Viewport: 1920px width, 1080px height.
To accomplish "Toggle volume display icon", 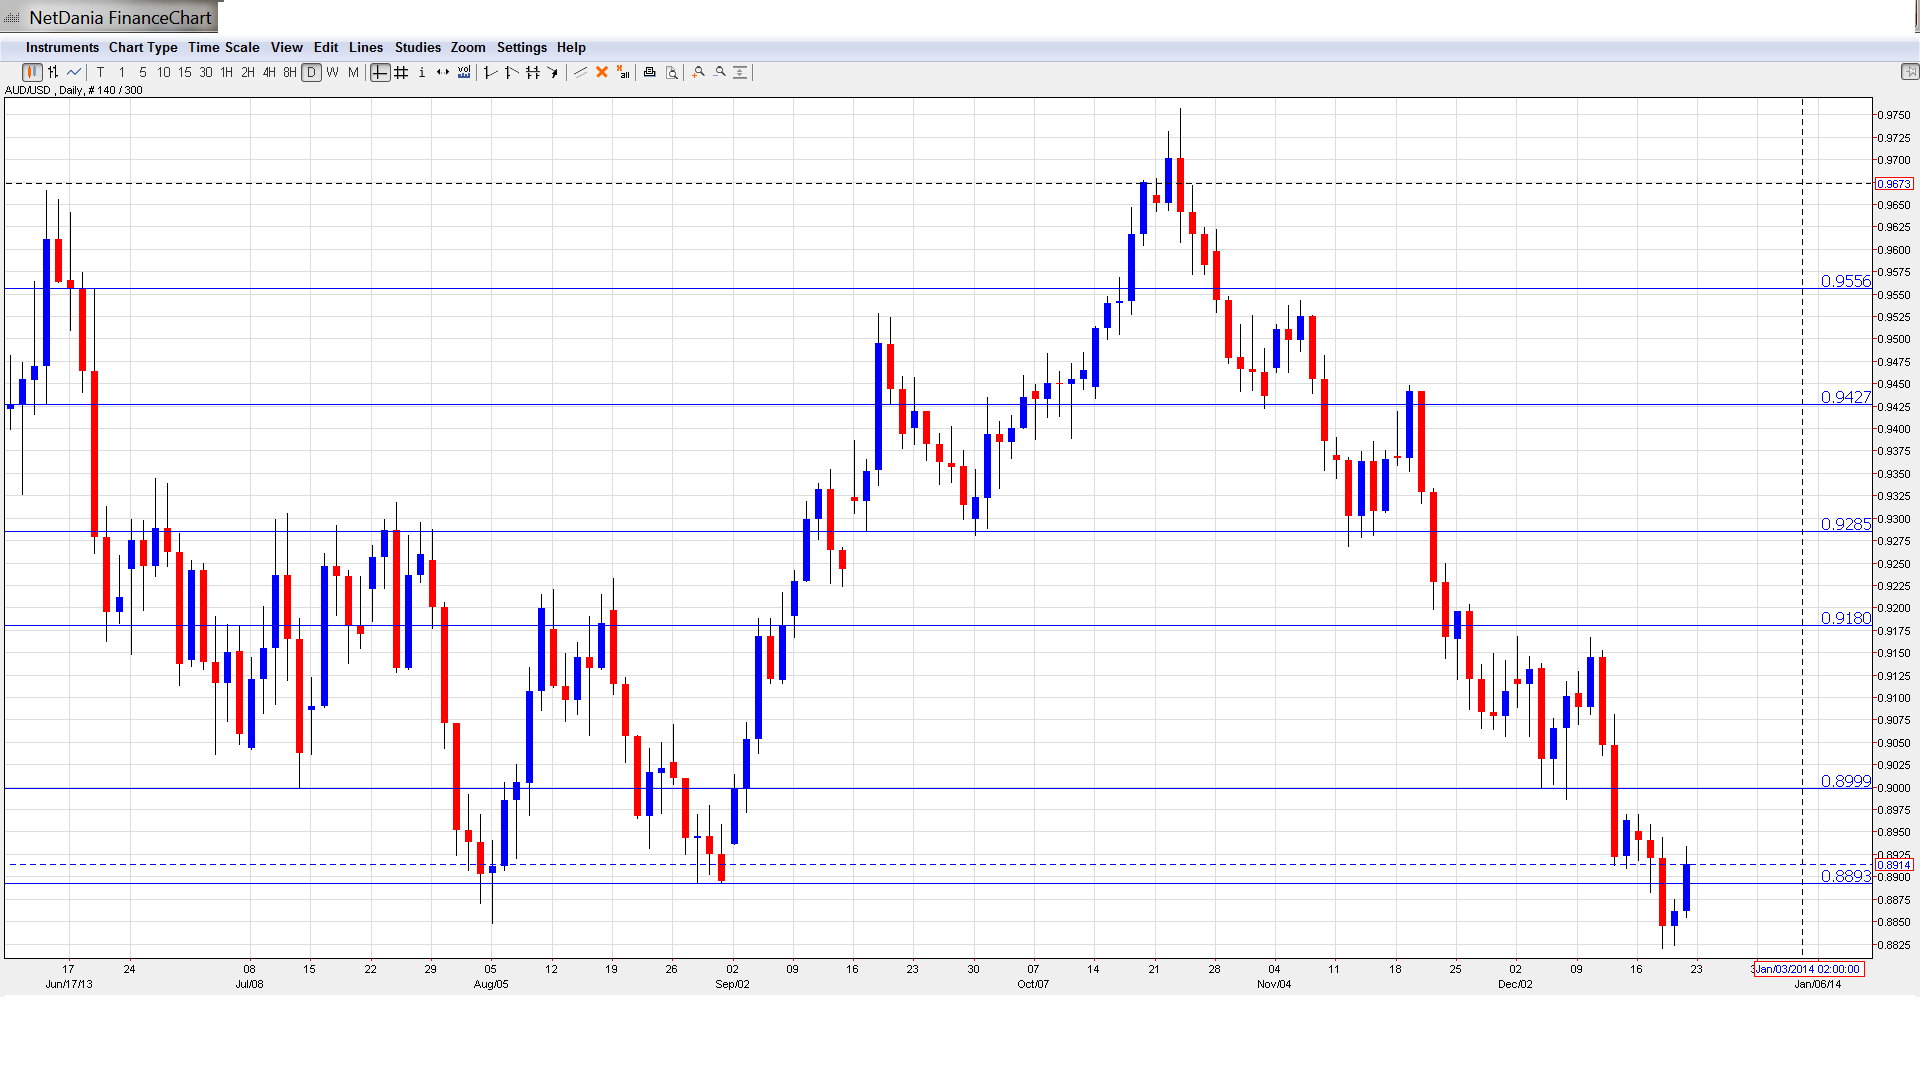I will point(464,72).
